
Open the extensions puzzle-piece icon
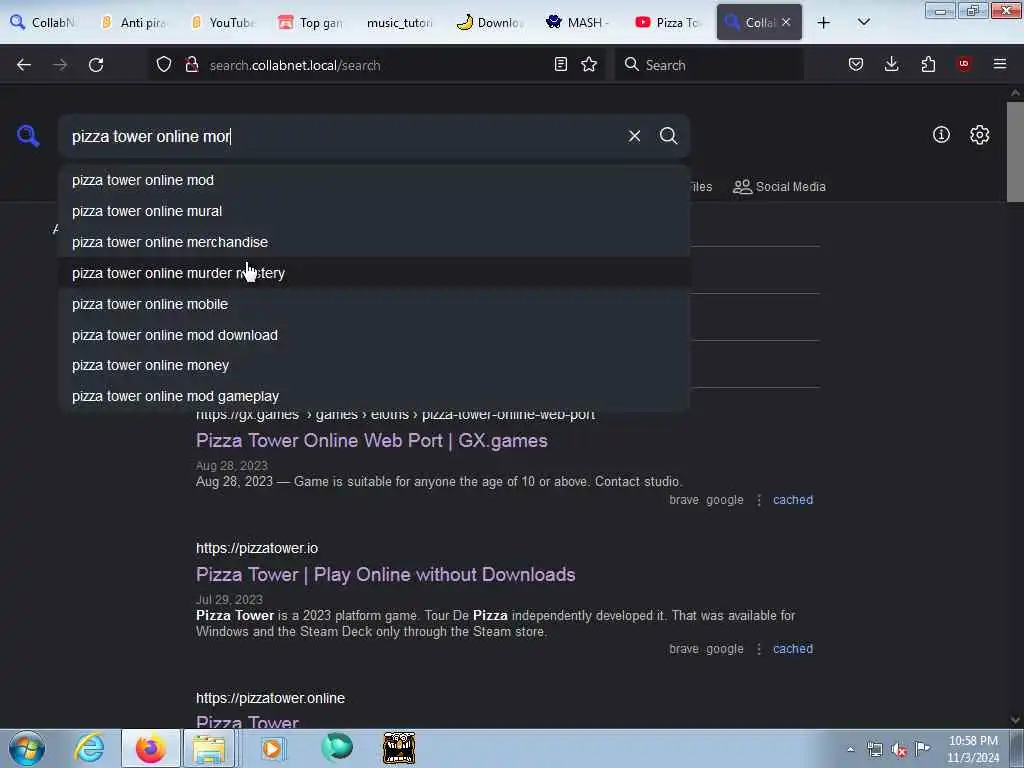coord(928,64)
